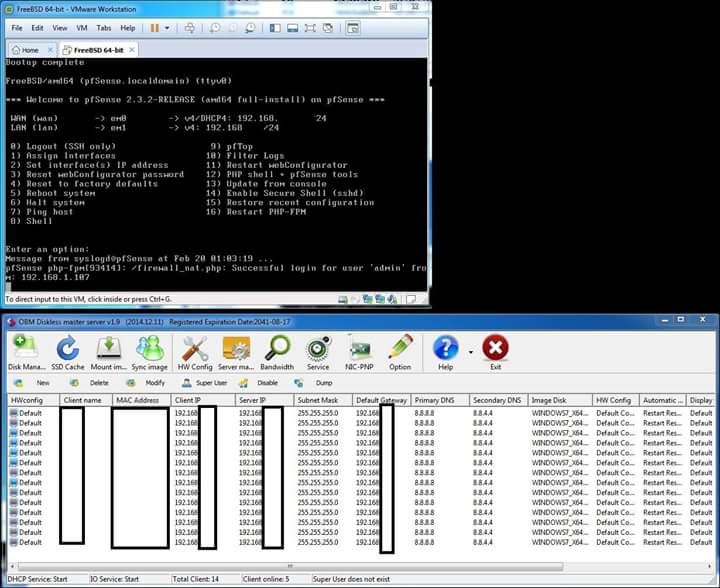The width and height of the screenshot is (720, 588).
Task: Click 'Super User does not exist' status text
Action: click(x=351, y=579)
